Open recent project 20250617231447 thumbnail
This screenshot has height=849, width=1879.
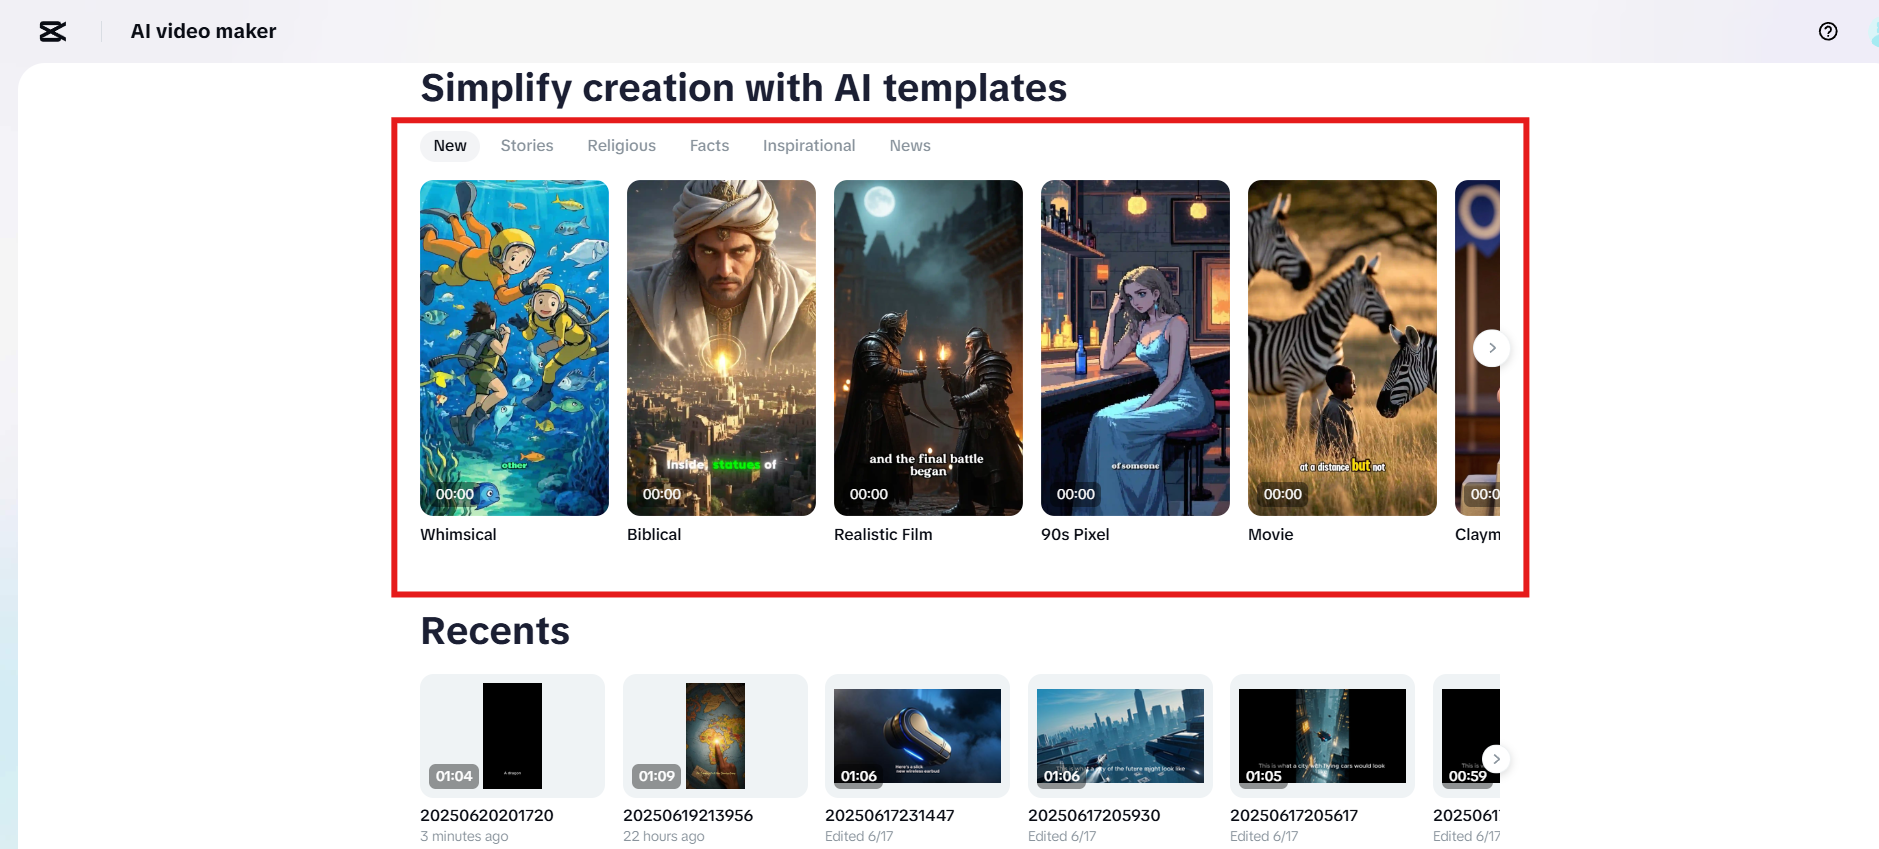(917, 736)
